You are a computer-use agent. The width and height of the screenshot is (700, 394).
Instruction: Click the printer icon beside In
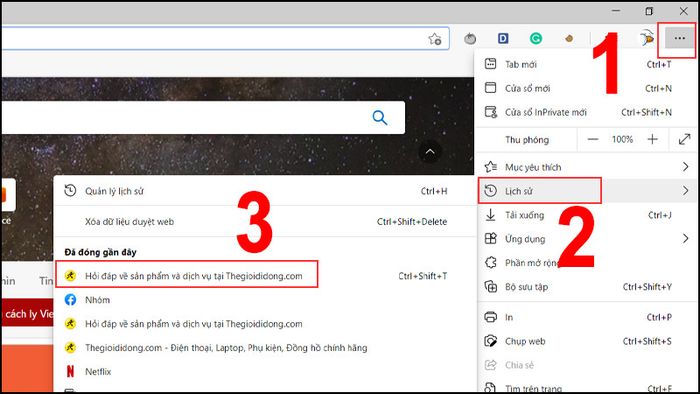(491, 317)
